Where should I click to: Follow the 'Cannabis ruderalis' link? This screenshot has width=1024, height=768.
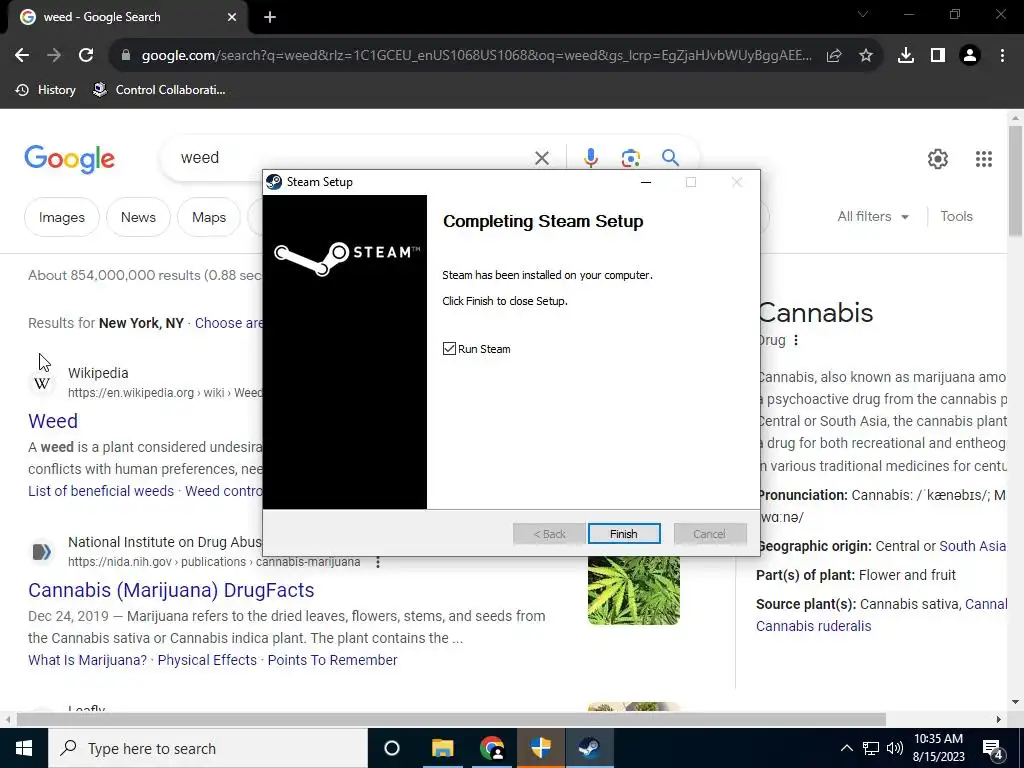[x=813, y=626]
